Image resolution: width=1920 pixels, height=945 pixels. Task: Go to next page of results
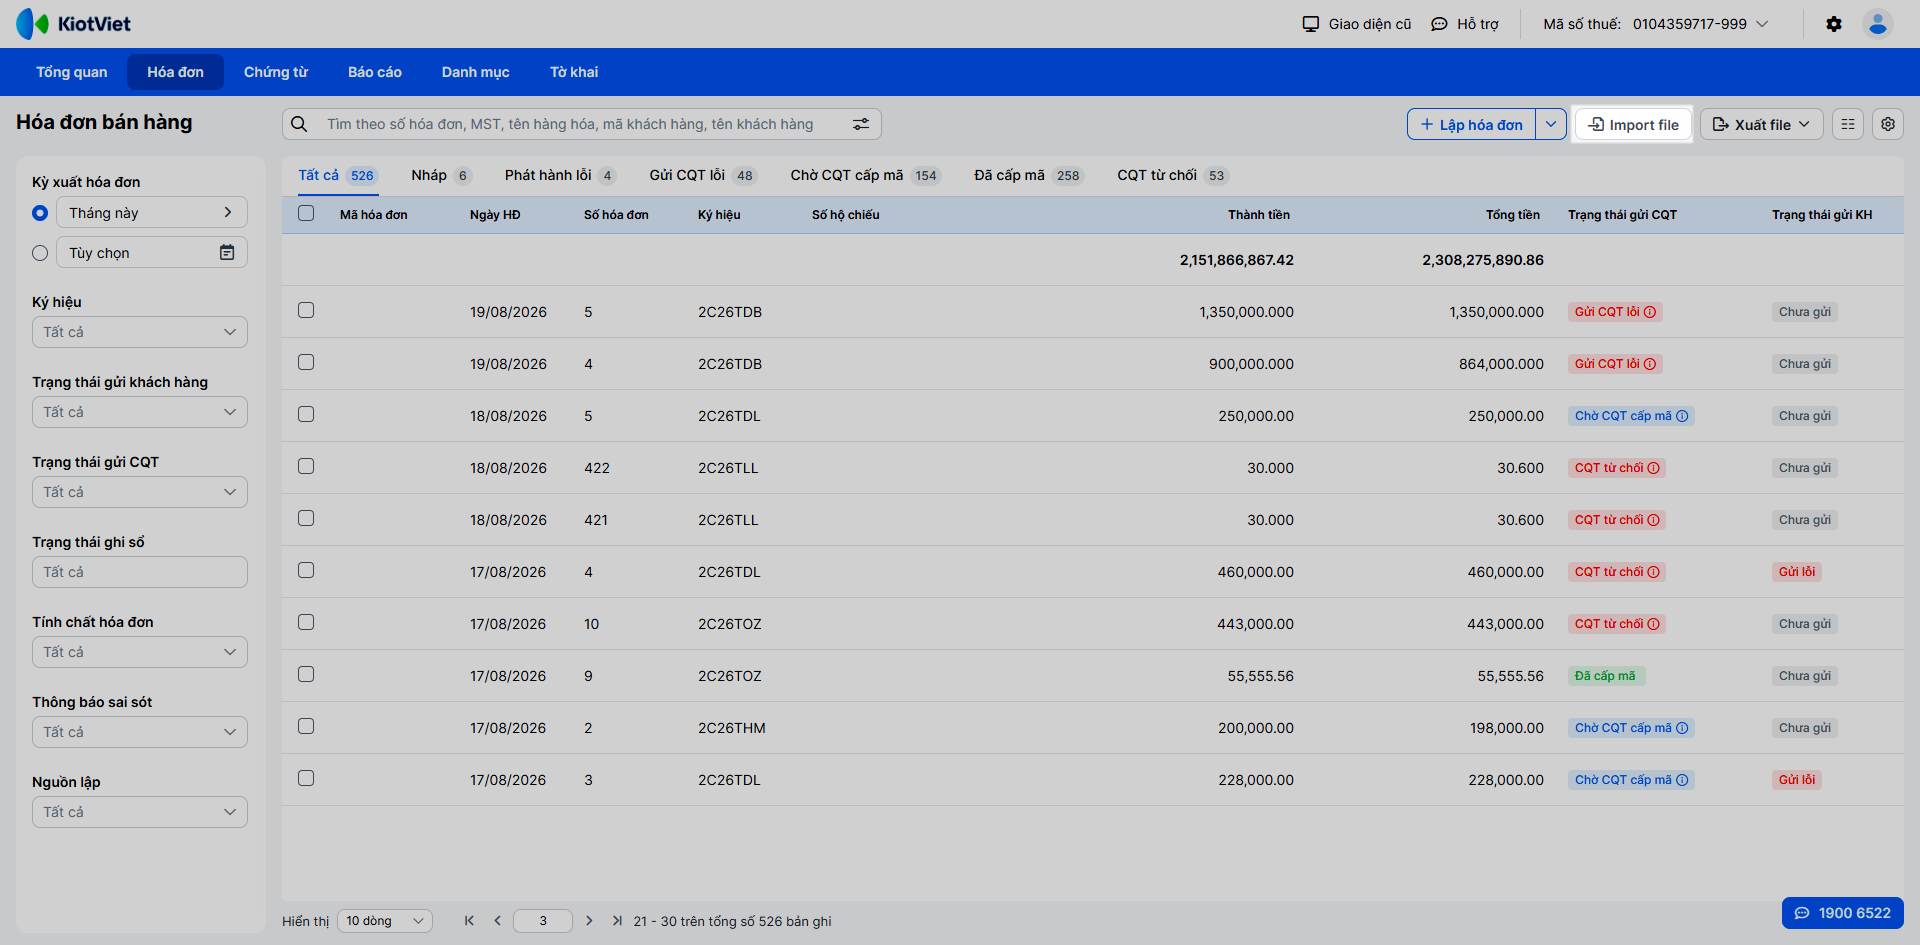click(x=589, y=921)
